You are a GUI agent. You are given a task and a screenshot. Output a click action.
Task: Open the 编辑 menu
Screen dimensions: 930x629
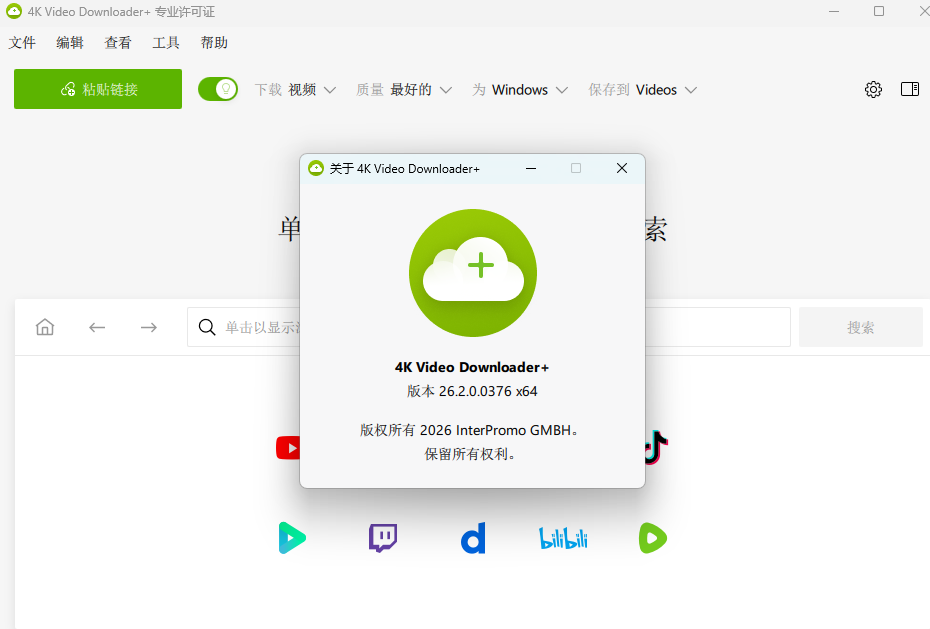tap(70, 43)
